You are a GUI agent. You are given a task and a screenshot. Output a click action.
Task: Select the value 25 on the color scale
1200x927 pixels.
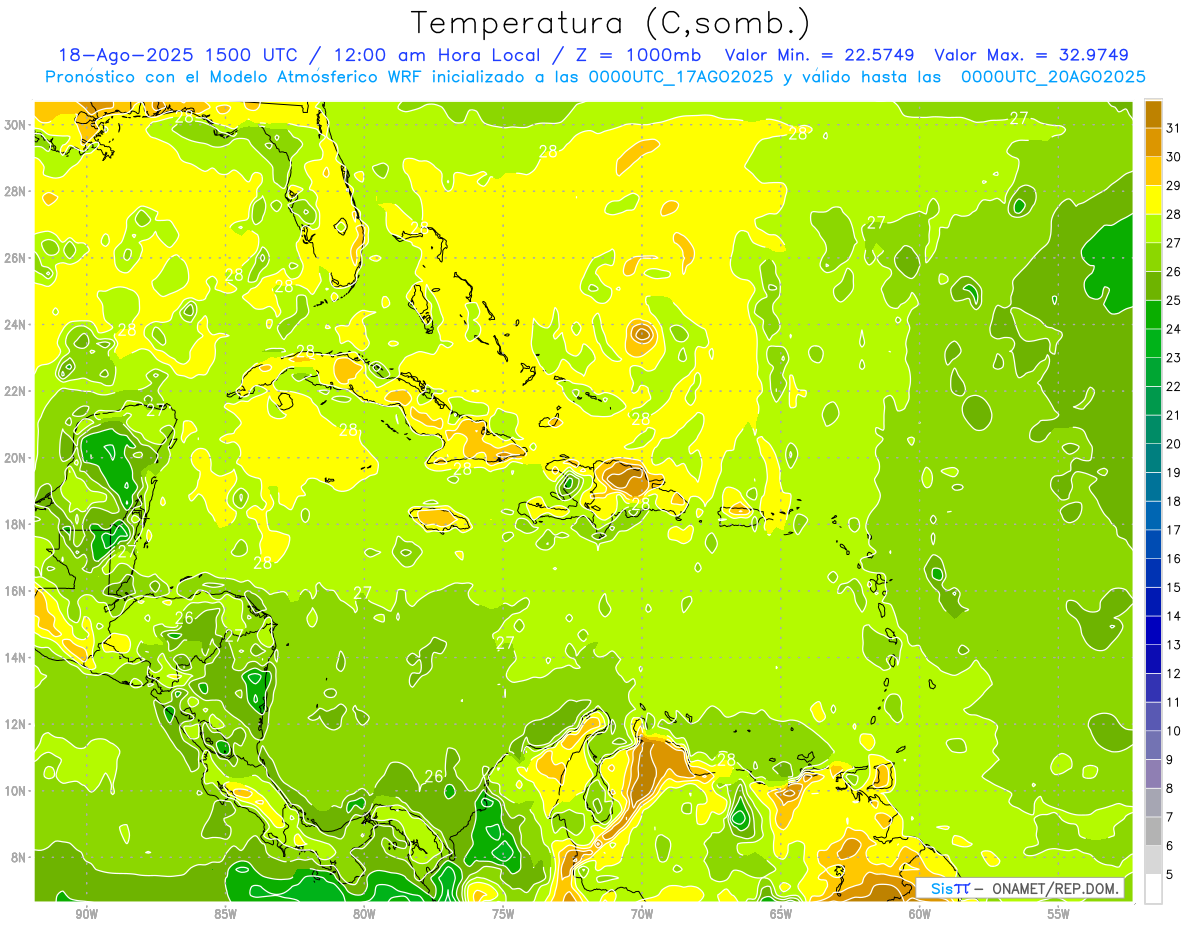1173,300
